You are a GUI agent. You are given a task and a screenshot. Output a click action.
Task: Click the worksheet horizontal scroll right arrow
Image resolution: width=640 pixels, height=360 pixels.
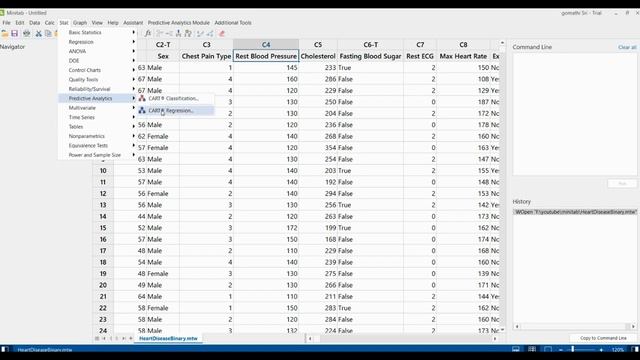click(495, 338)
